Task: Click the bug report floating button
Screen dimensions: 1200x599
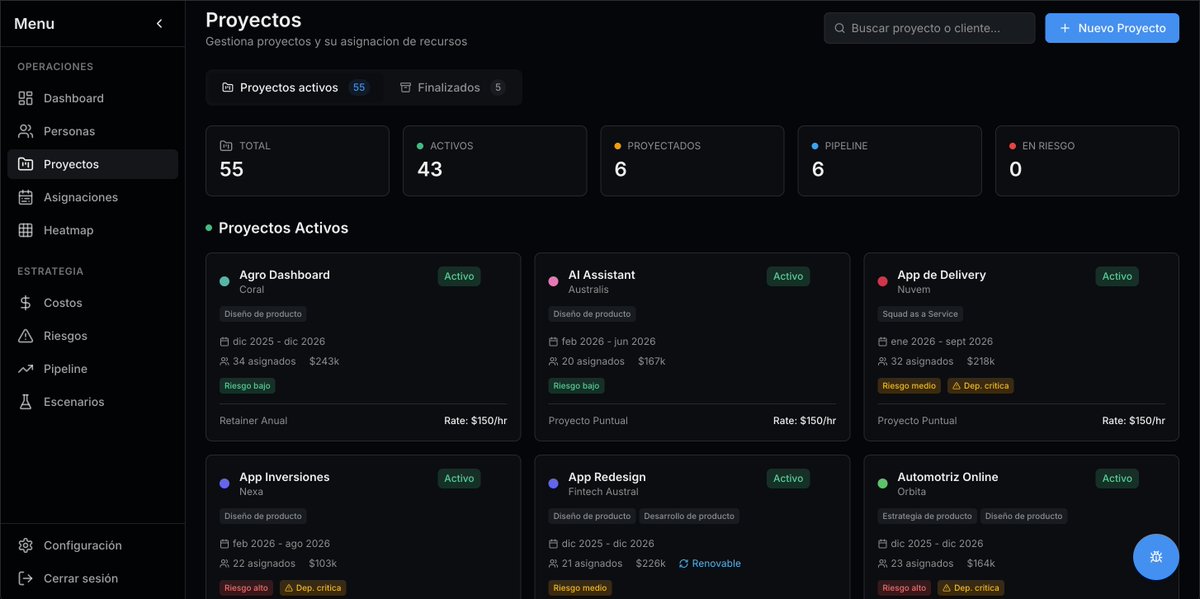Action: (1156, 557)
